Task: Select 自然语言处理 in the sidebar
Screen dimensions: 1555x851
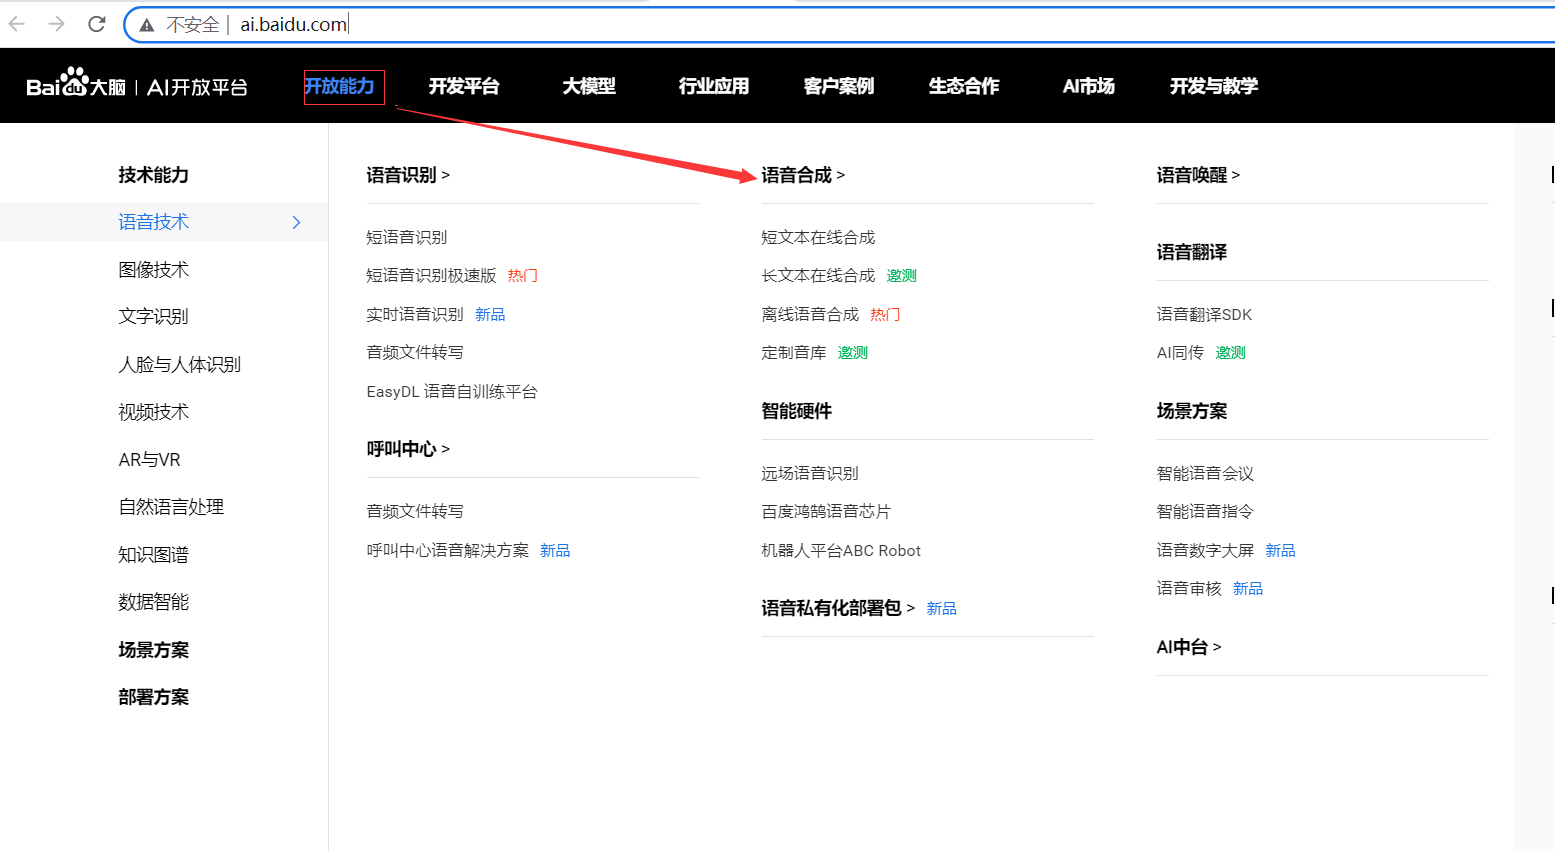Action: 171,507
